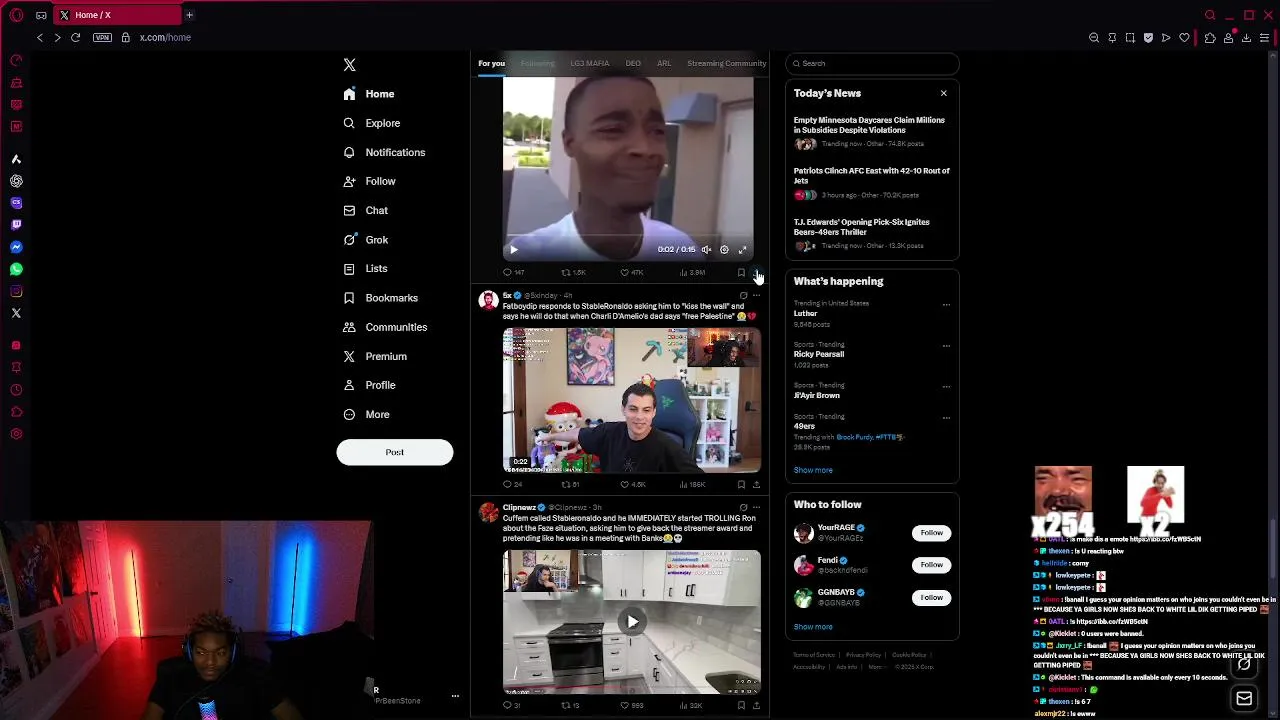
Task: Open ChatGPT in the Opera sidebar
Action: point(16,181)
